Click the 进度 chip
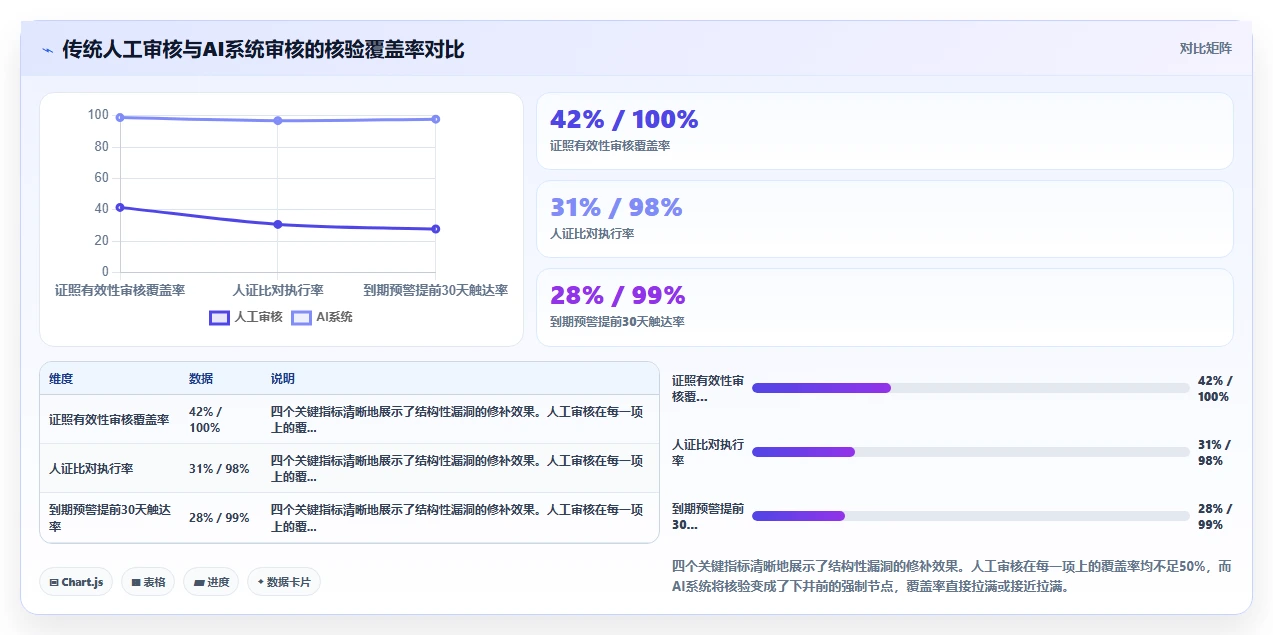1273x635 pixels. point(211,582)
